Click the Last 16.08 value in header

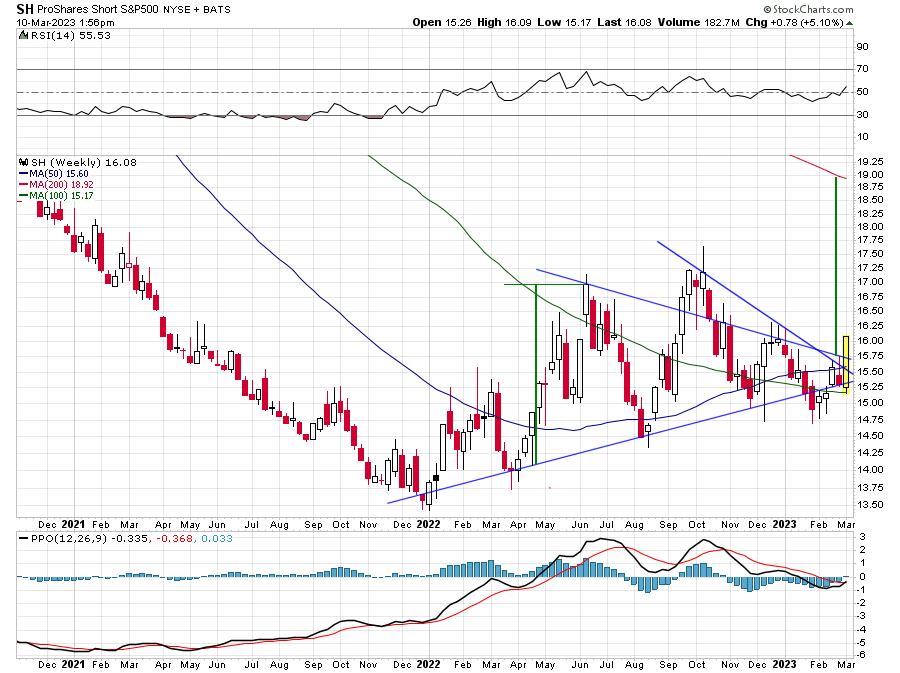click(x=624, y=22)
